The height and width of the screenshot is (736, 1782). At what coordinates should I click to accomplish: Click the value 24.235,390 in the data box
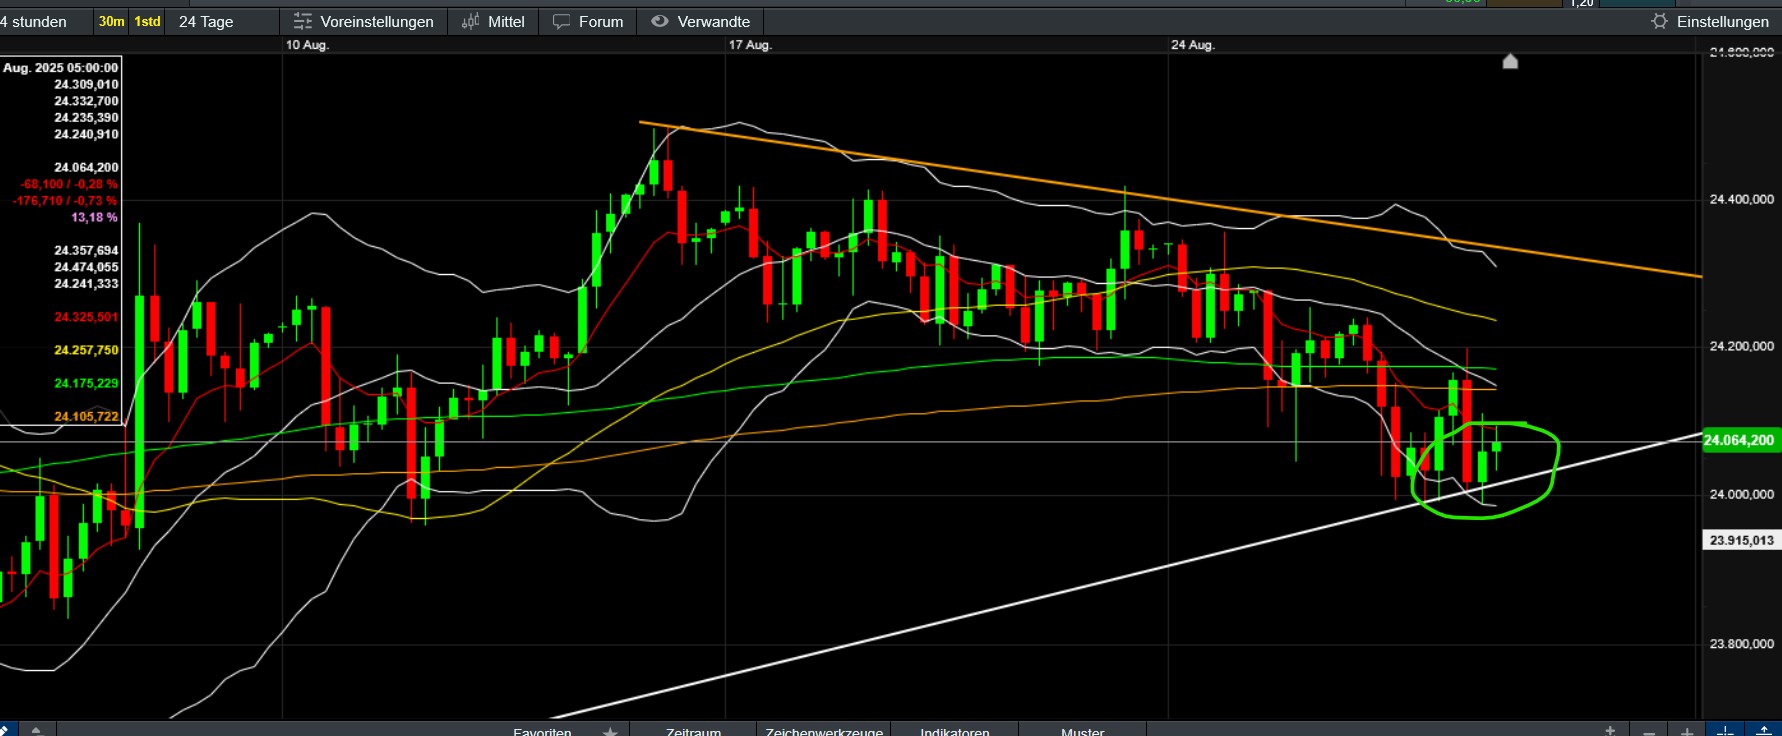click(x=86, y=118)
